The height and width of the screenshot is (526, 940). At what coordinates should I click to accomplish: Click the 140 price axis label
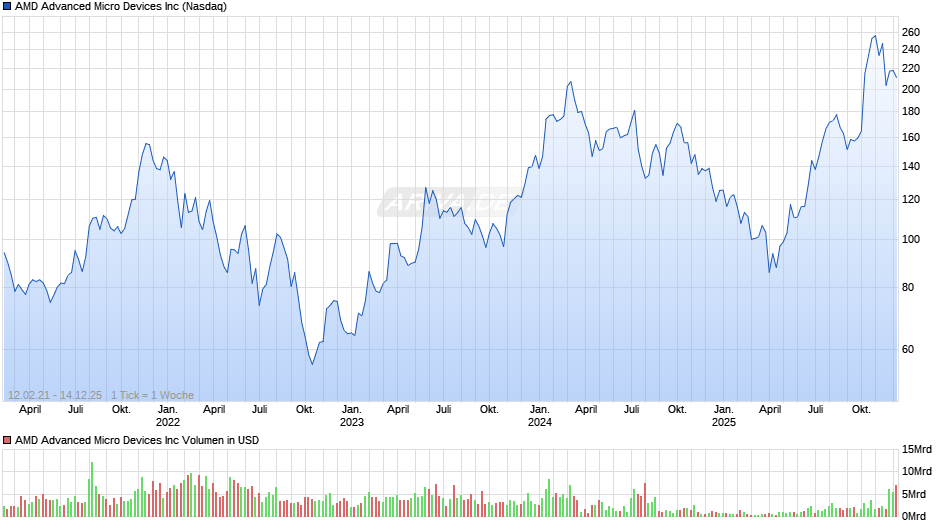(x=911, y=167)
